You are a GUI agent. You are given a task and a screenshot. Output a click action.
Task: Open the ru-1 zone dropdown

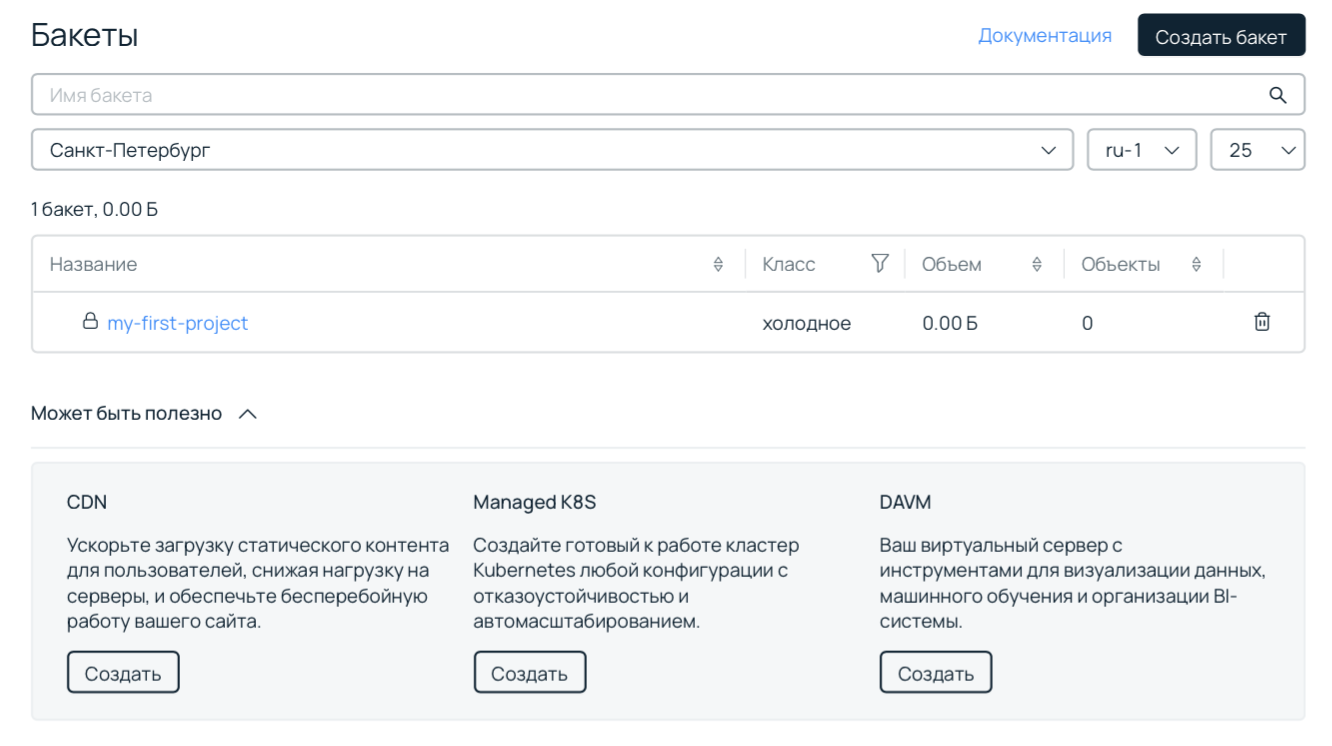tap(1141, 150)
